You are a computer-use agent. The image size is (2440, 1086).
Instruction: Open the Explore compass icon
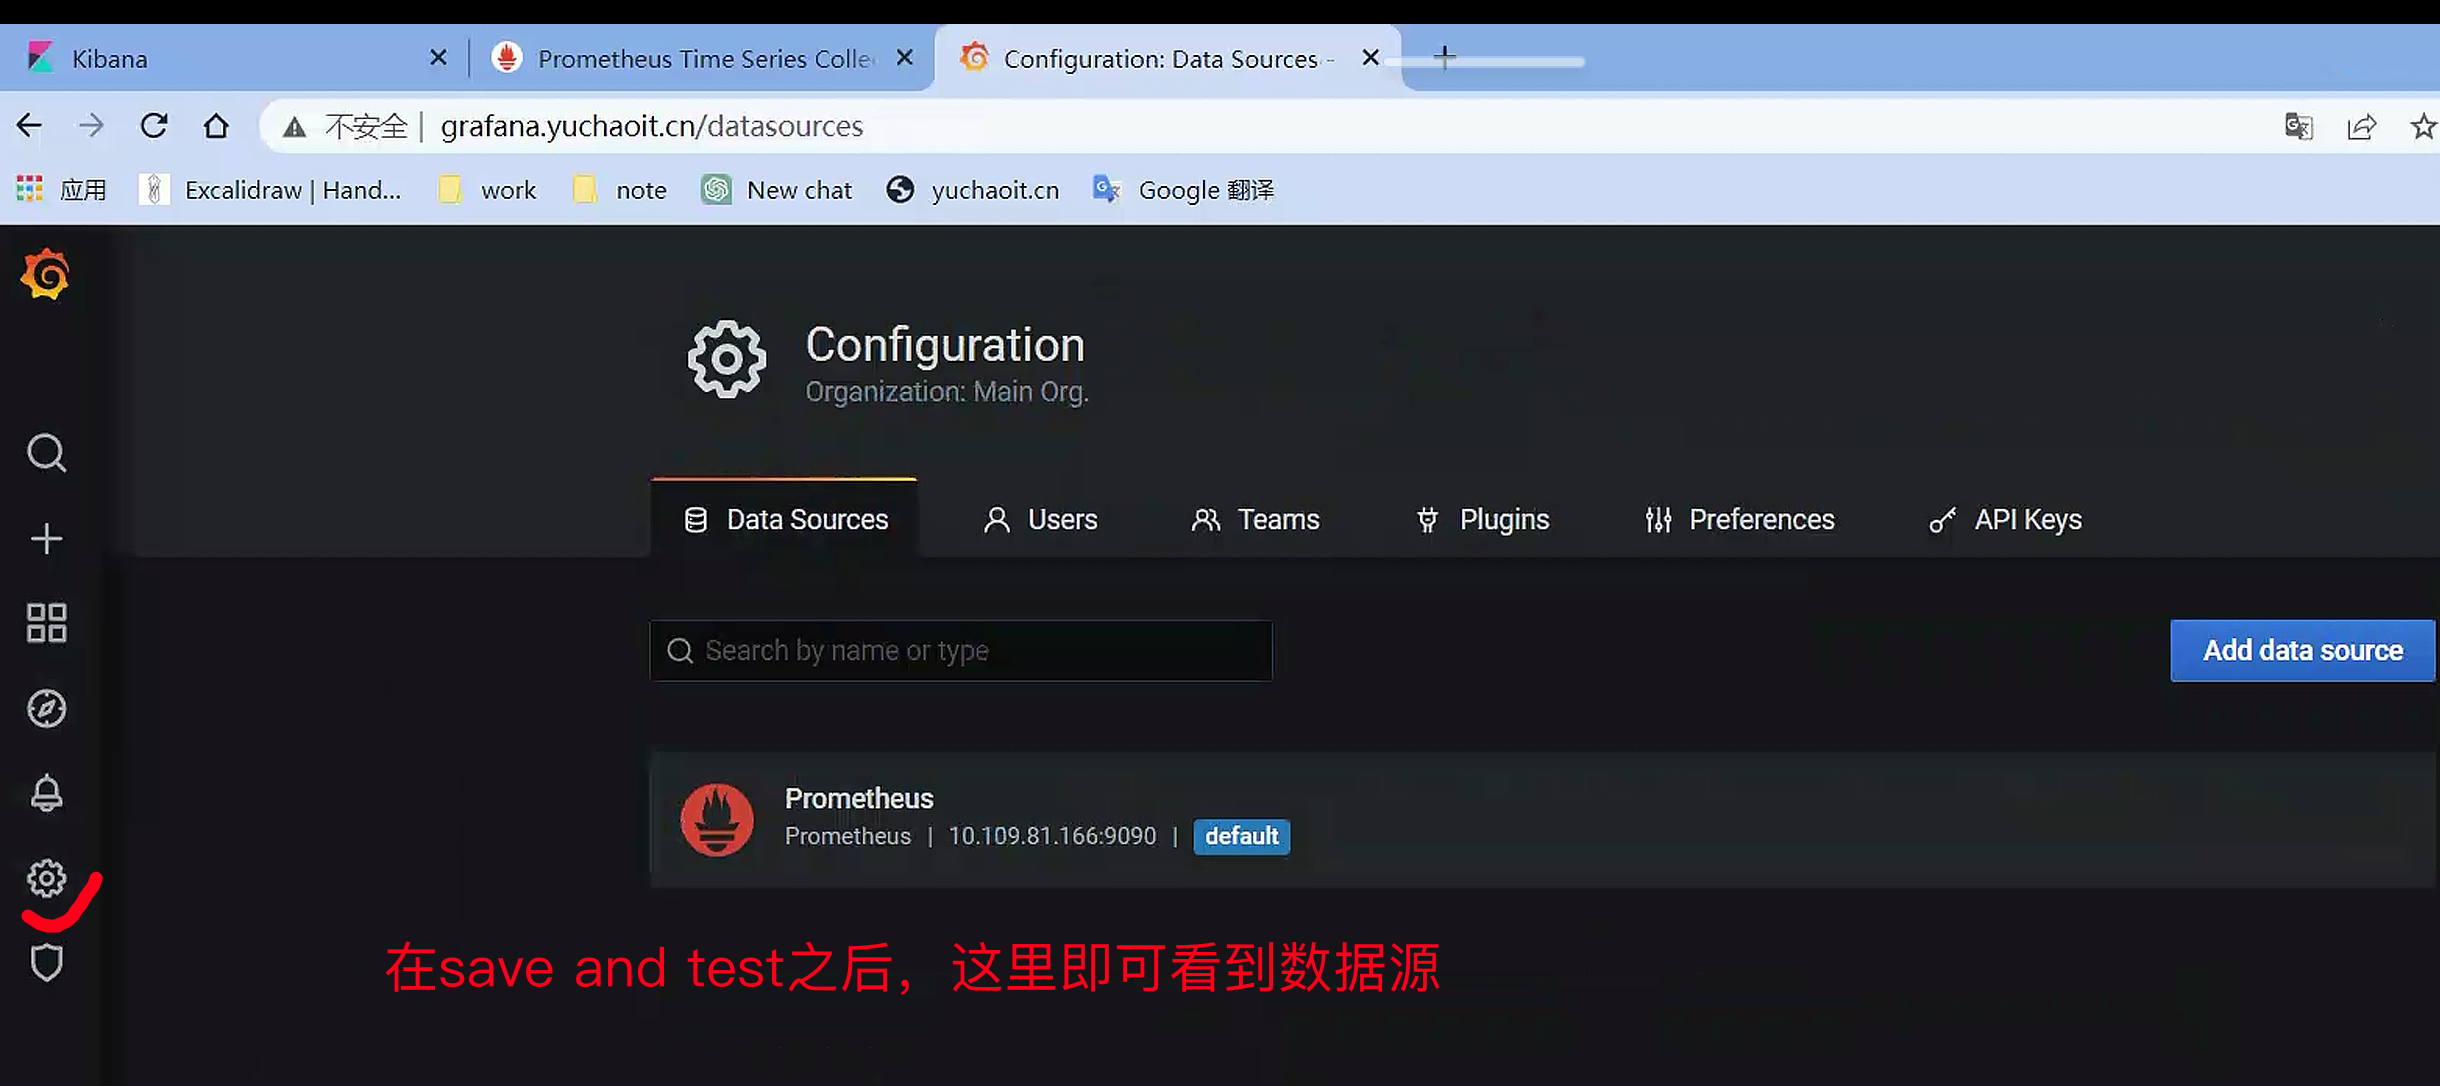point(46,708)
